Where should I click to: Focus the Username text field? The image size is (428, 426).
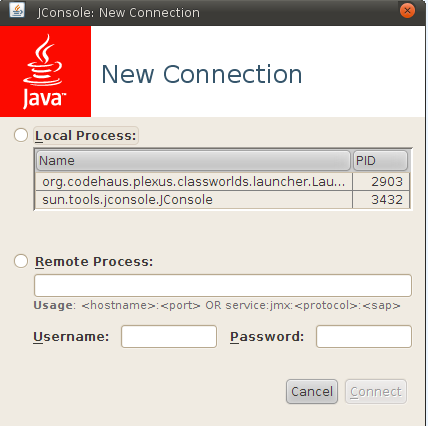tap(169, 337)
